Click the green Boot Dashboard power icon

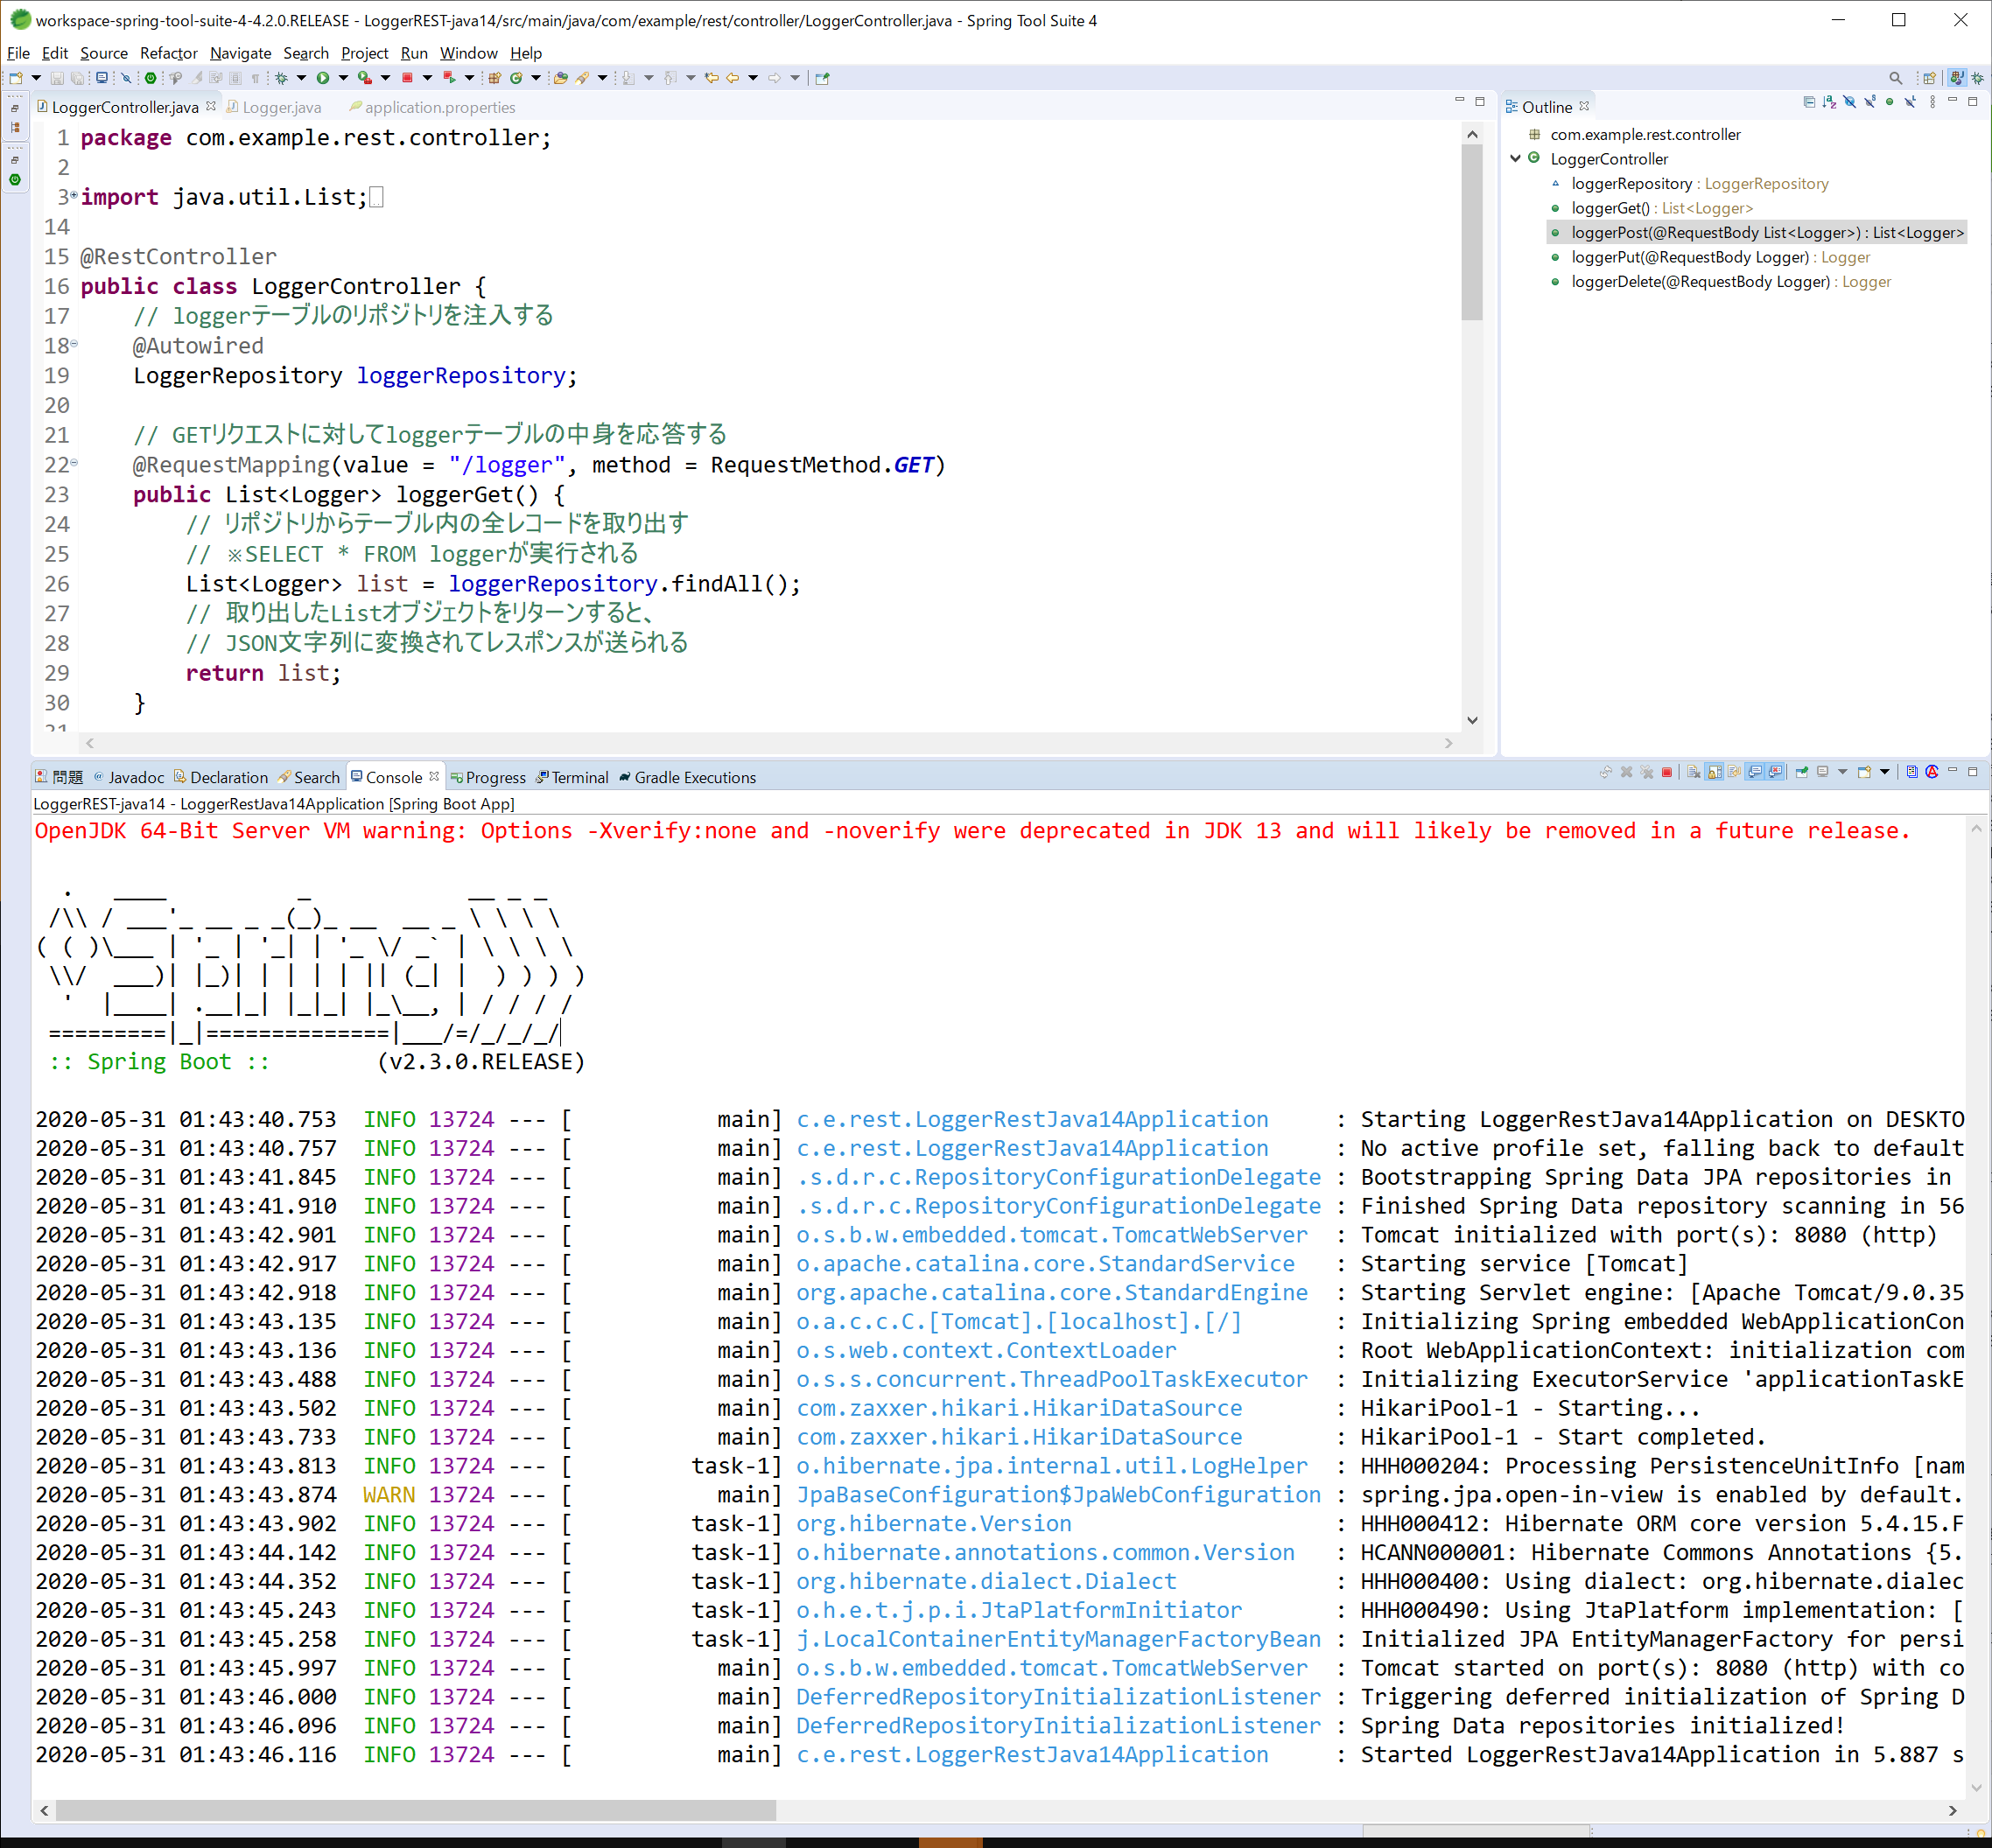click(150, 78)
